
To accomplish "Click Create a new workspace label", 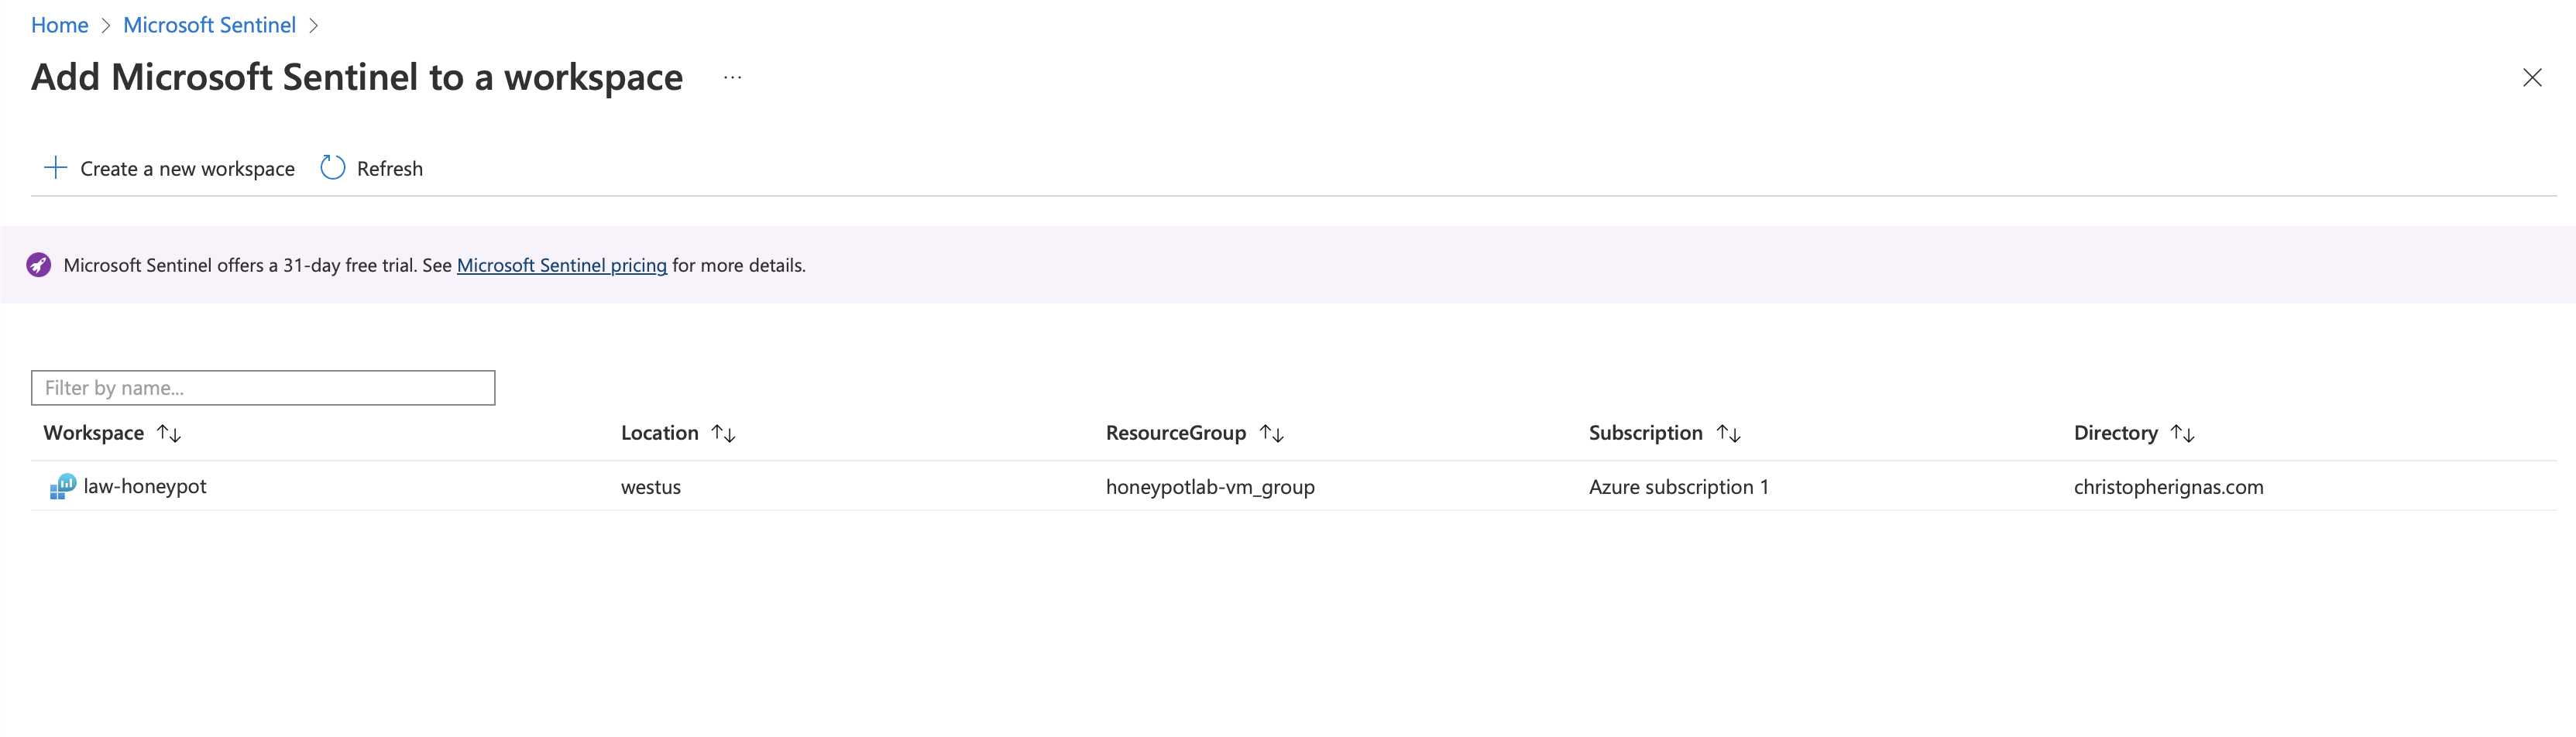I will pyautogui.click(x=187, y=169).
